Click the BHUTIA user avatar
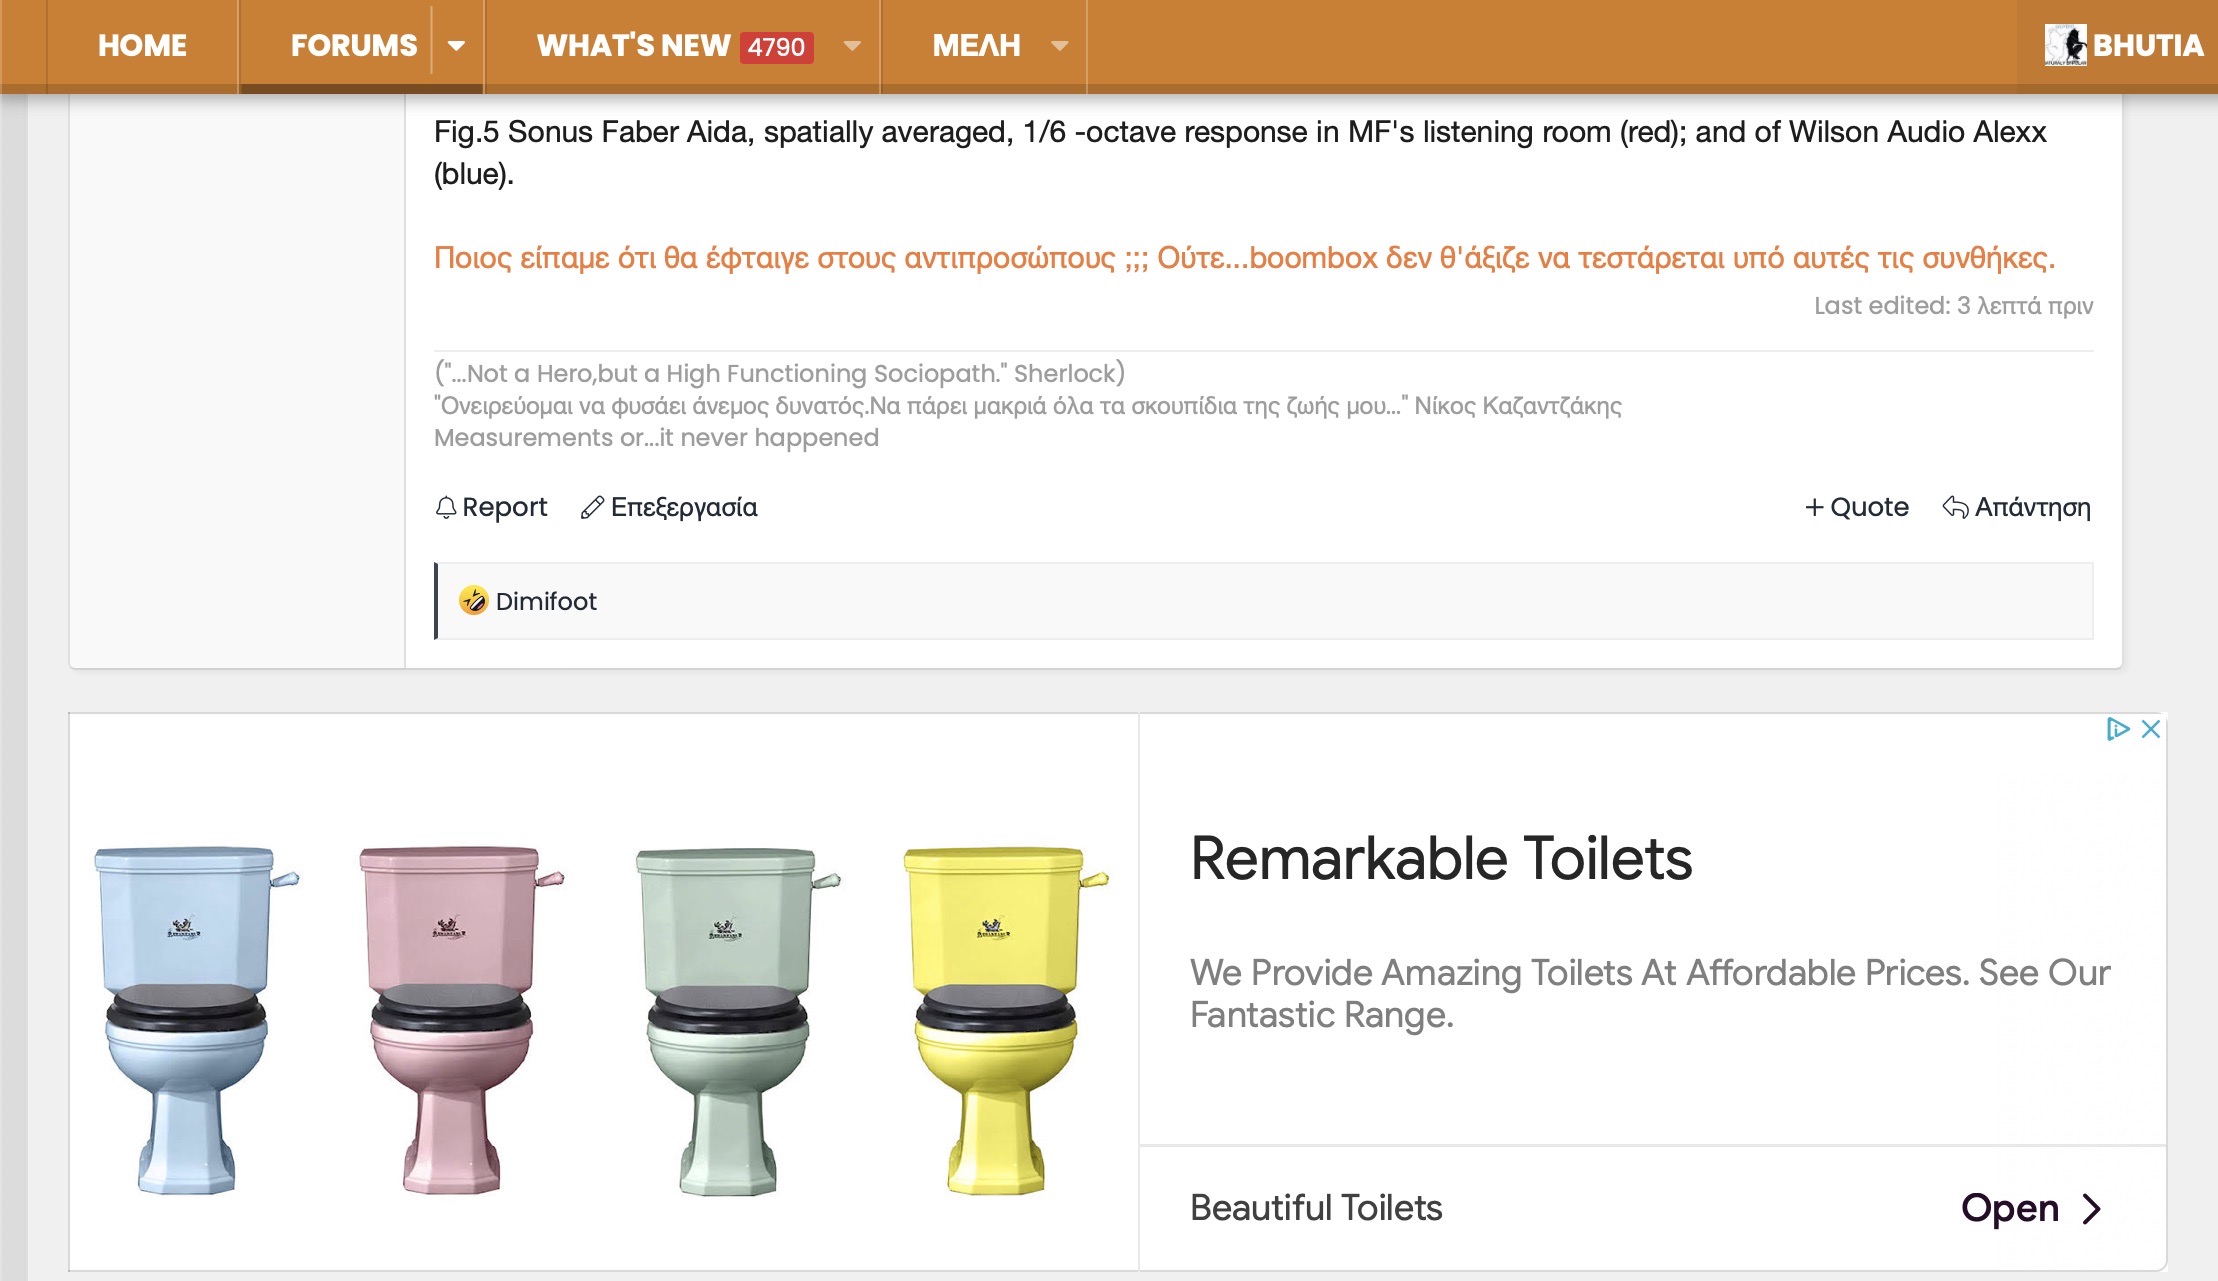The image size is (2218, 1281). pos(2065,45)
